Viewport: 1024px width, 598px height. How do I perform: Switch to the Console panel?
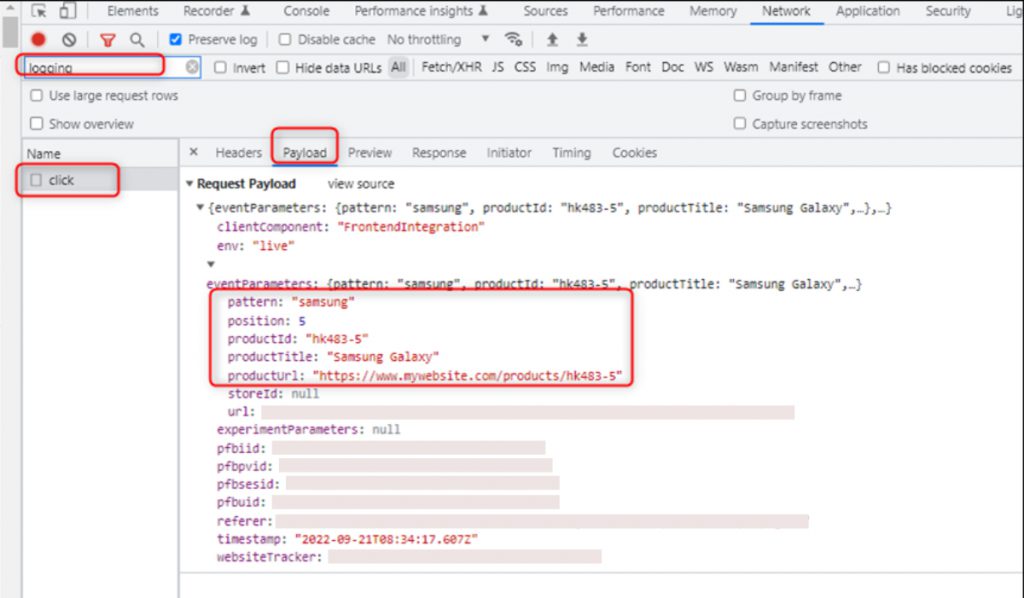click(306, 11)
